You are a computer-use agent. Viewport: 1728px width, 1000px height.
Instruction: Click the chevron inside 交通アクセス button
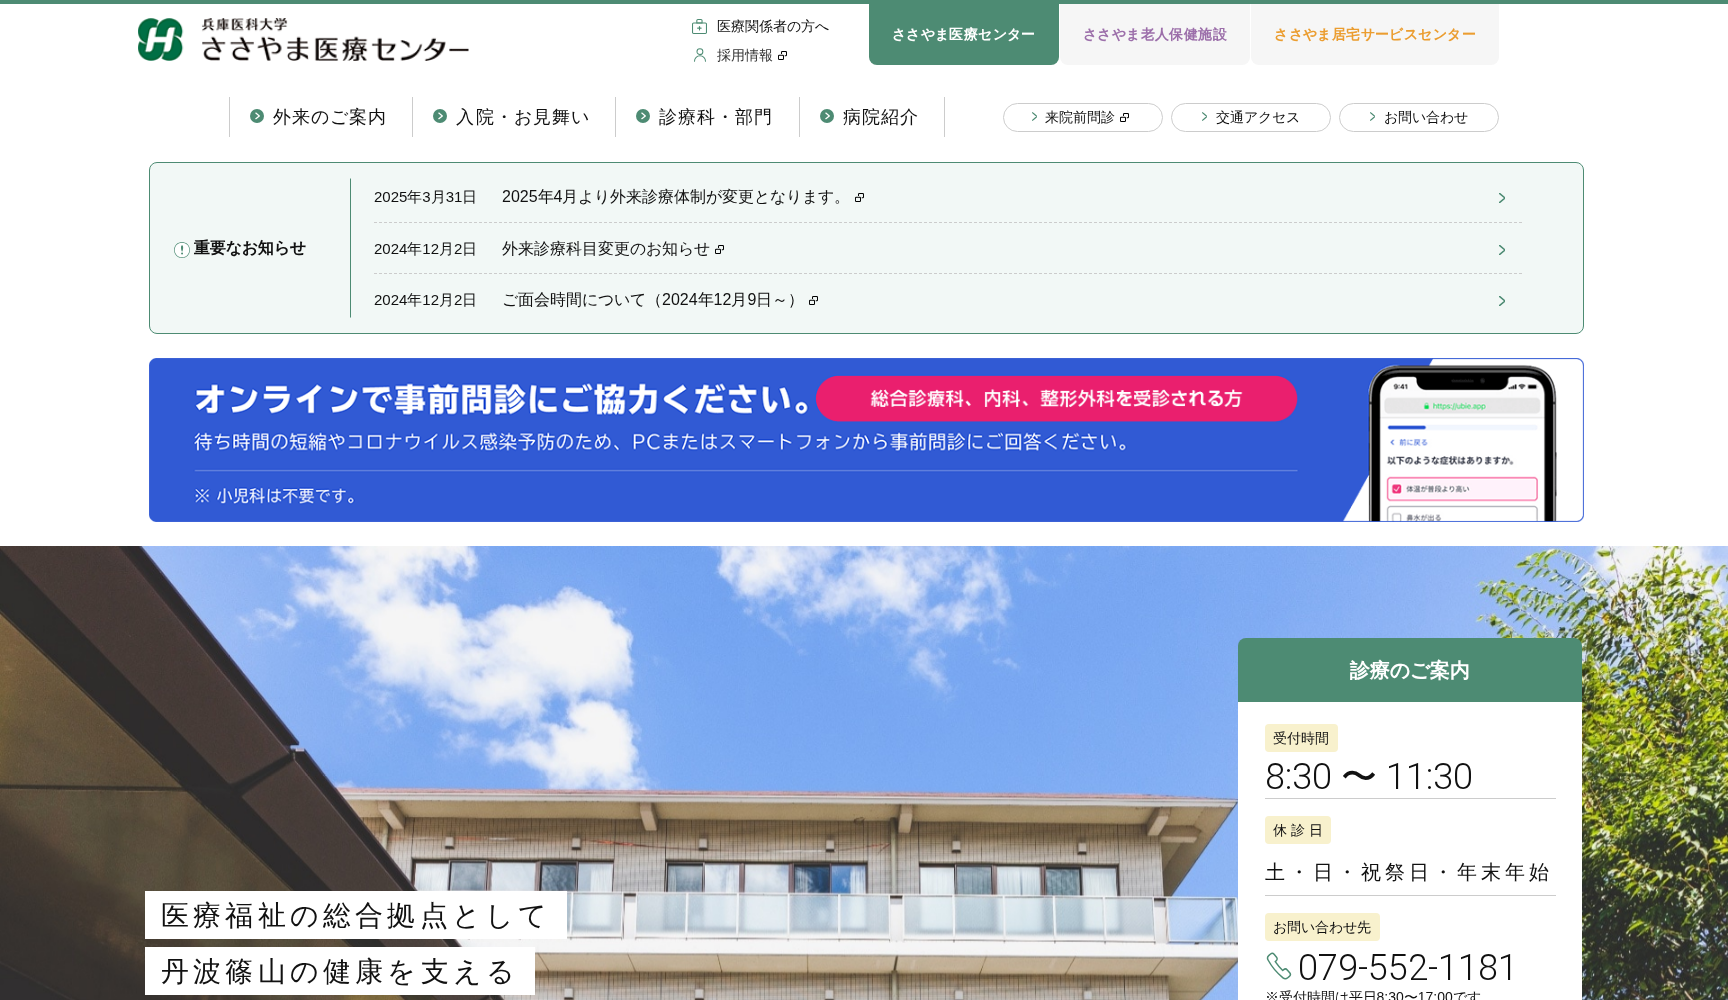tap(1204, 117)
